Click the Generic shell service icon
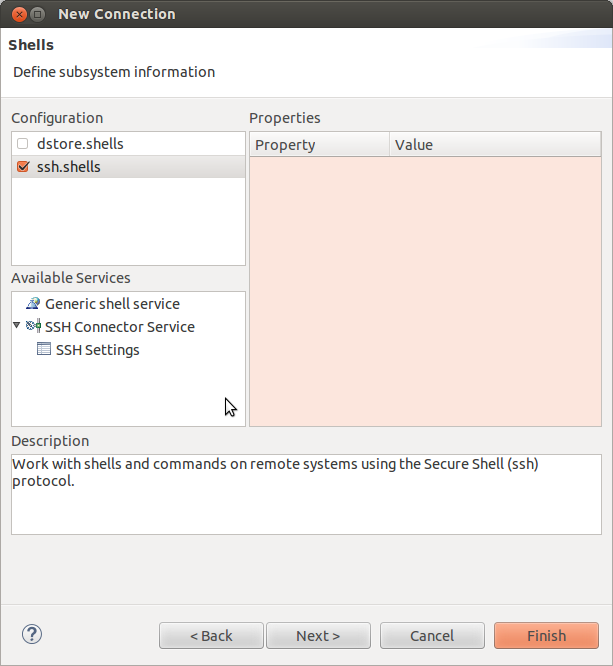The width and height of the screenshot is (613, 666). click(x=33, y=304)
